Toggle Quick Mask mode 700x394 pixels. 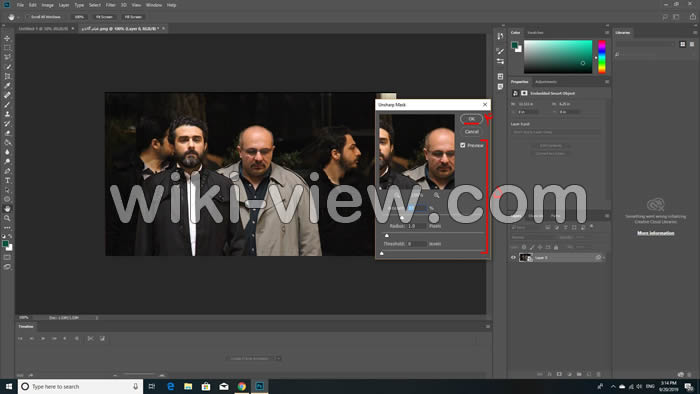[x=7, y=257]
